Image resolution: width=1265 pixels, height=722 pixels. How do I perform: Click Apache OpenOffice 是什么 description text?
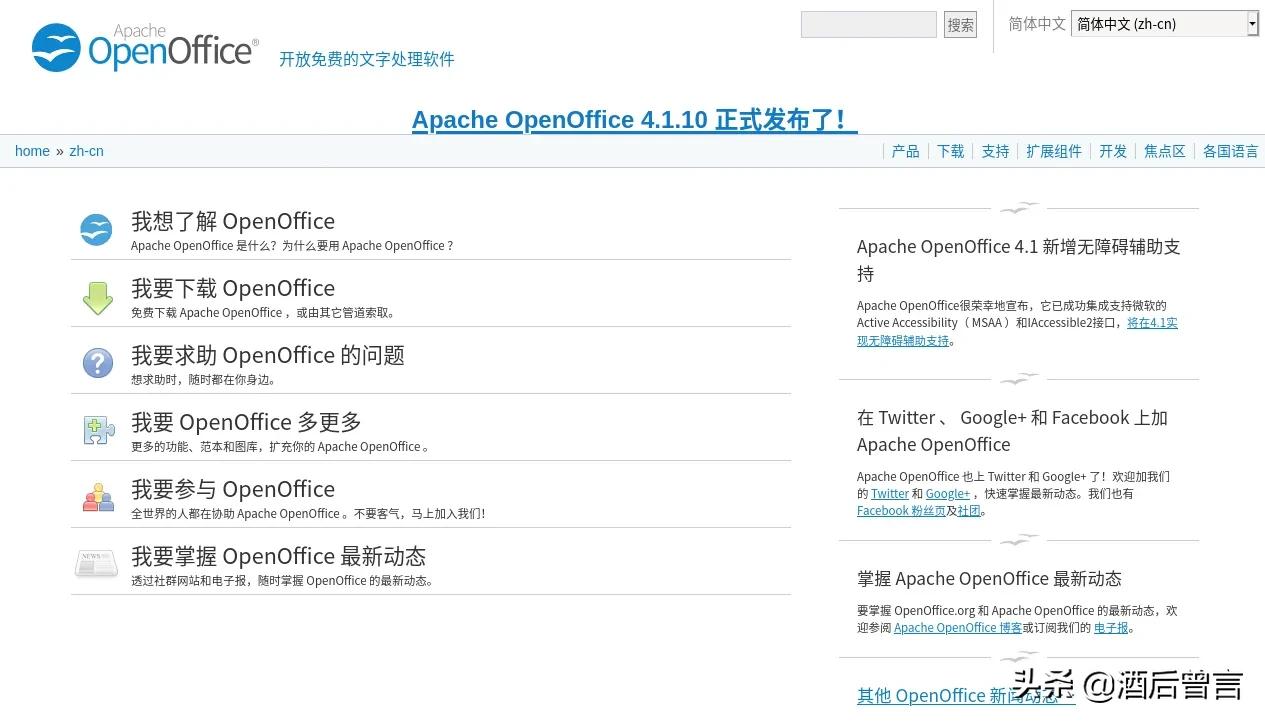292,246
